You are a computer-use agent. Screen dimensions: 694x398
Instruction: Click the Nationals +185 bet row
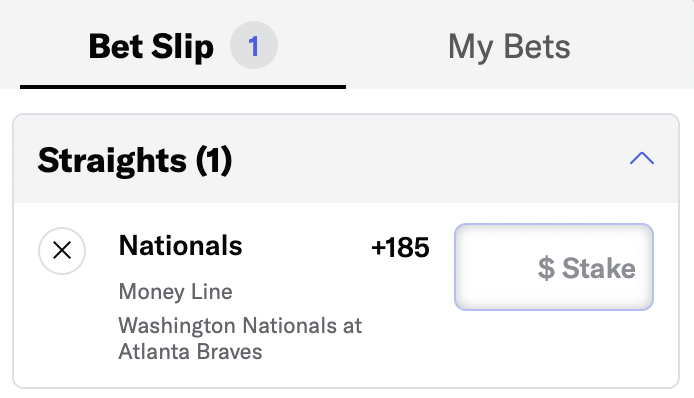[x=346, y=295]
